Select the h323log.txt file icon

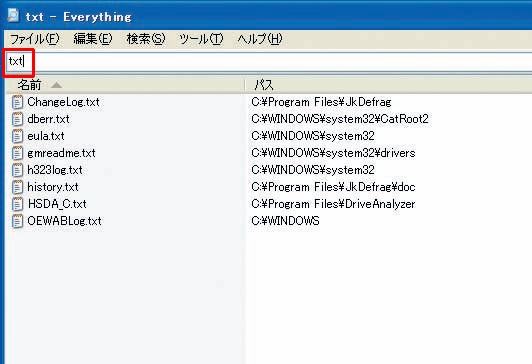pyautogui.click(x=17, y=170)
